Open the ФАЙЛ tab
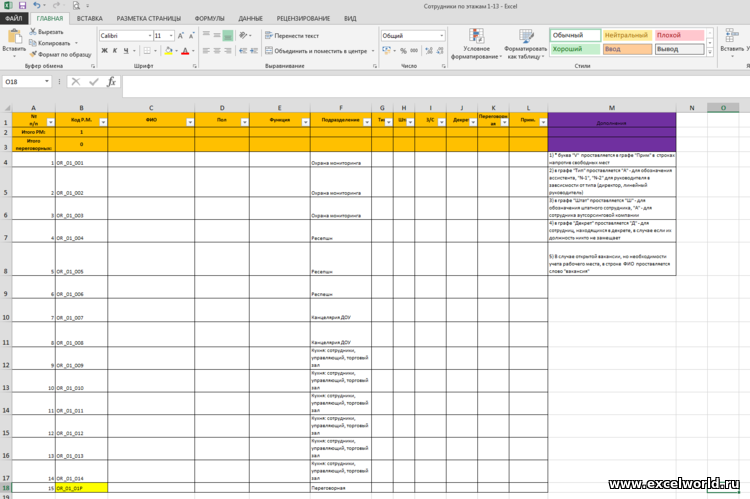Screen dimensions: 750x499 14,18
